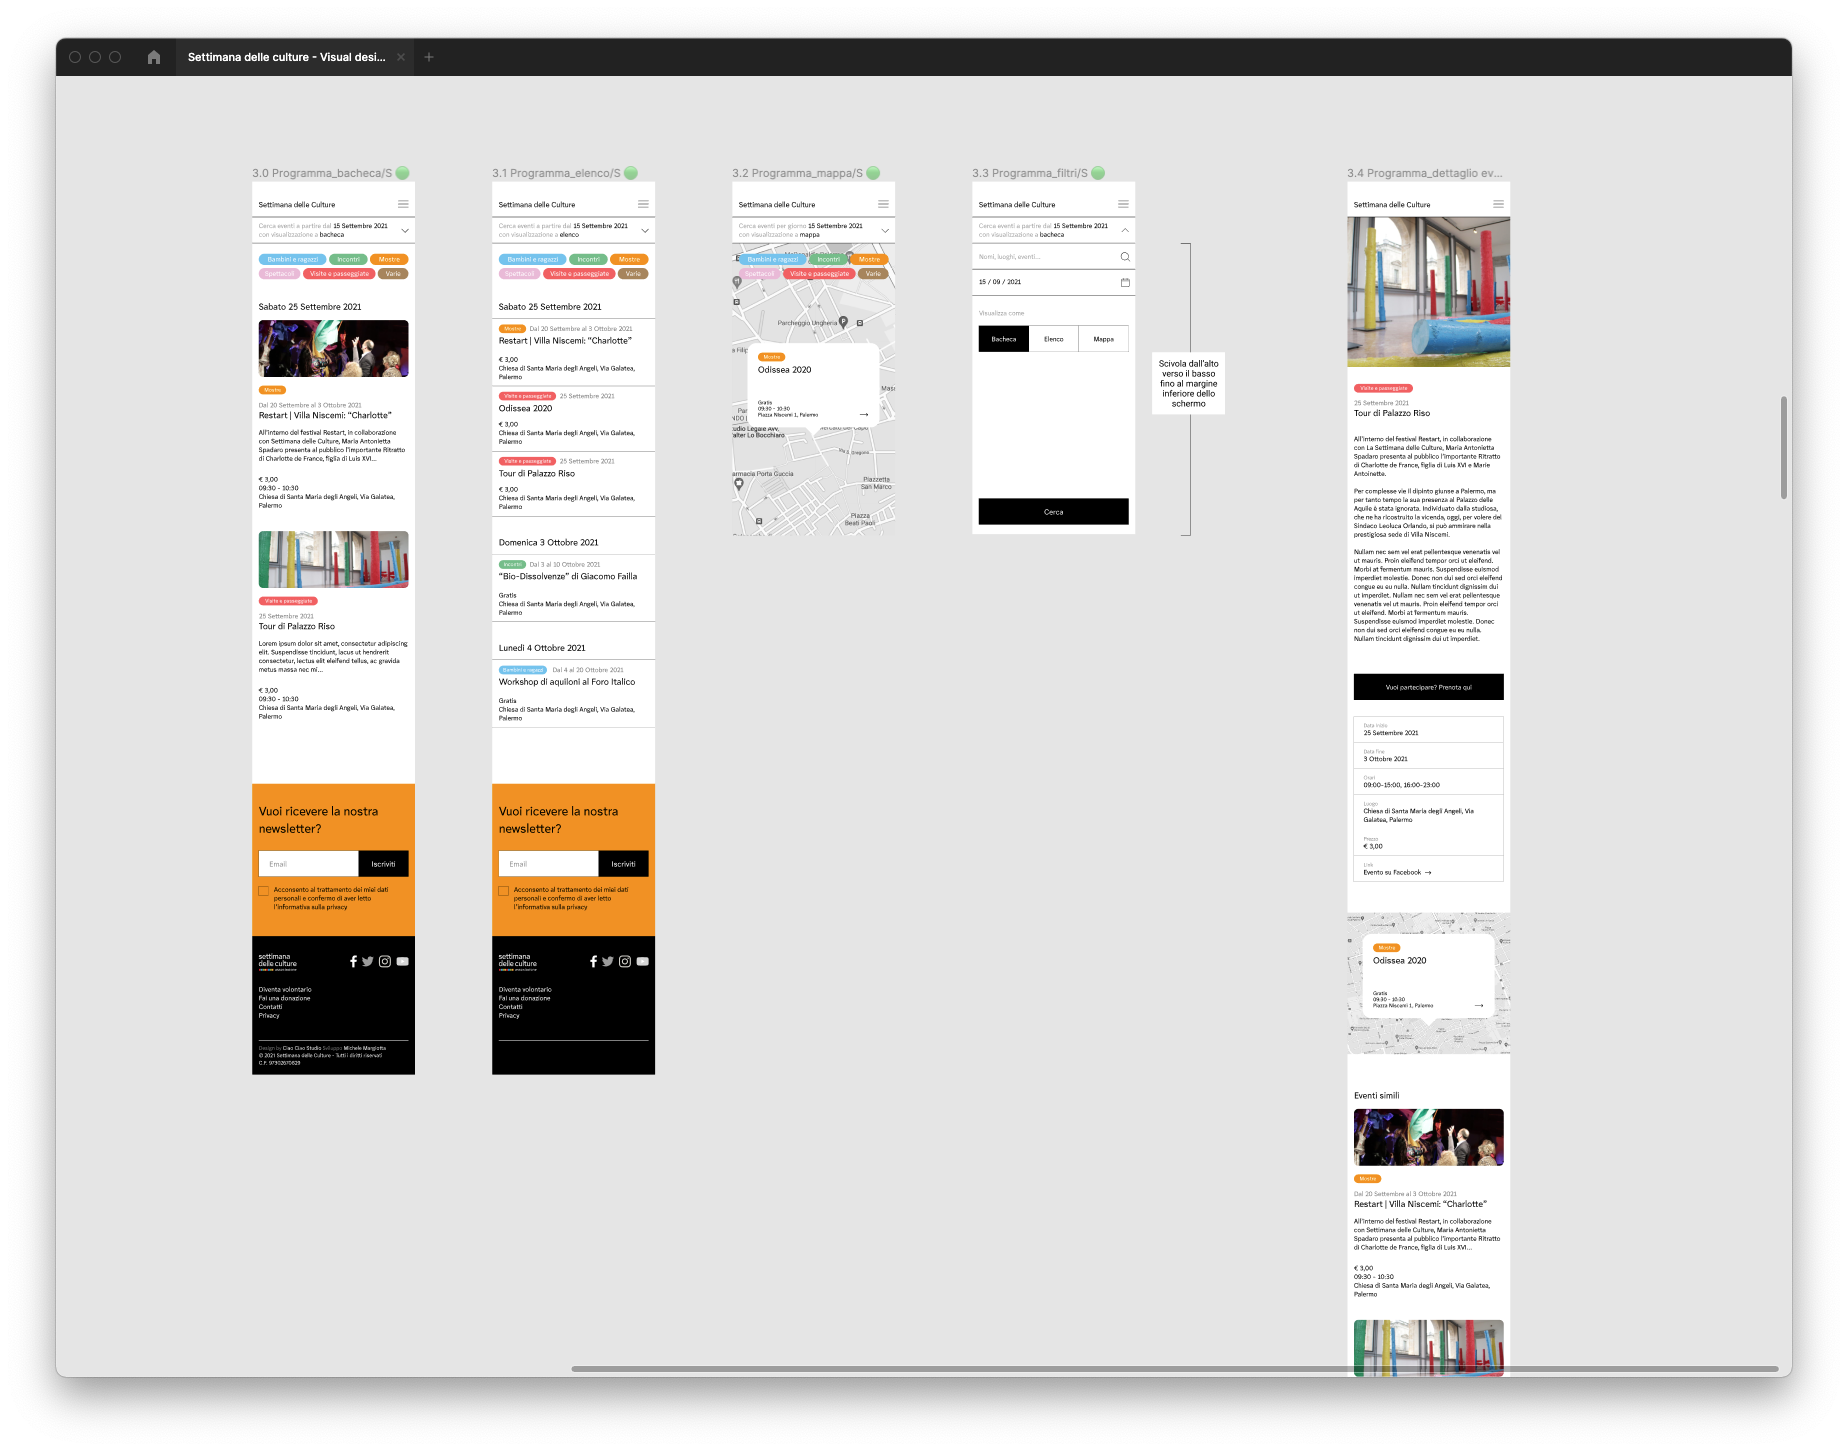
Task: Click Vuoi partecipare? Prenota qui button
Action: coord(1428,687)
